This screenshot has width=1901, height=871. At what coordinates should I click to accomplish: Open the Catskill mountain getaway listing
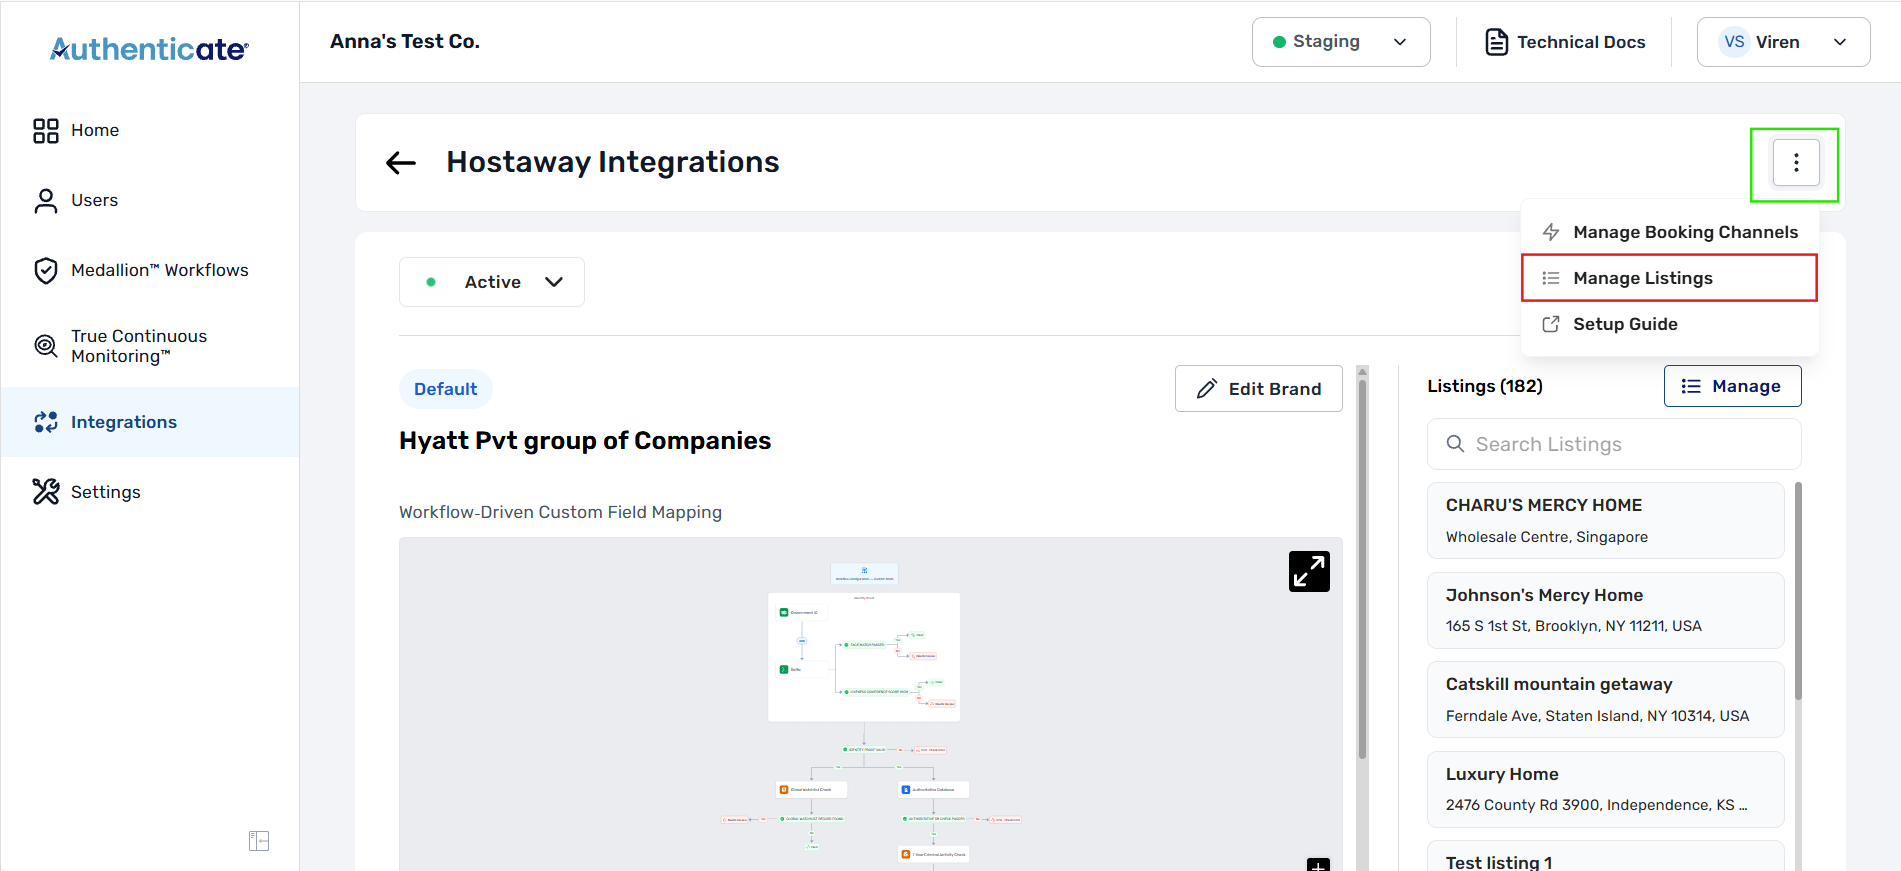(1606, 700)
